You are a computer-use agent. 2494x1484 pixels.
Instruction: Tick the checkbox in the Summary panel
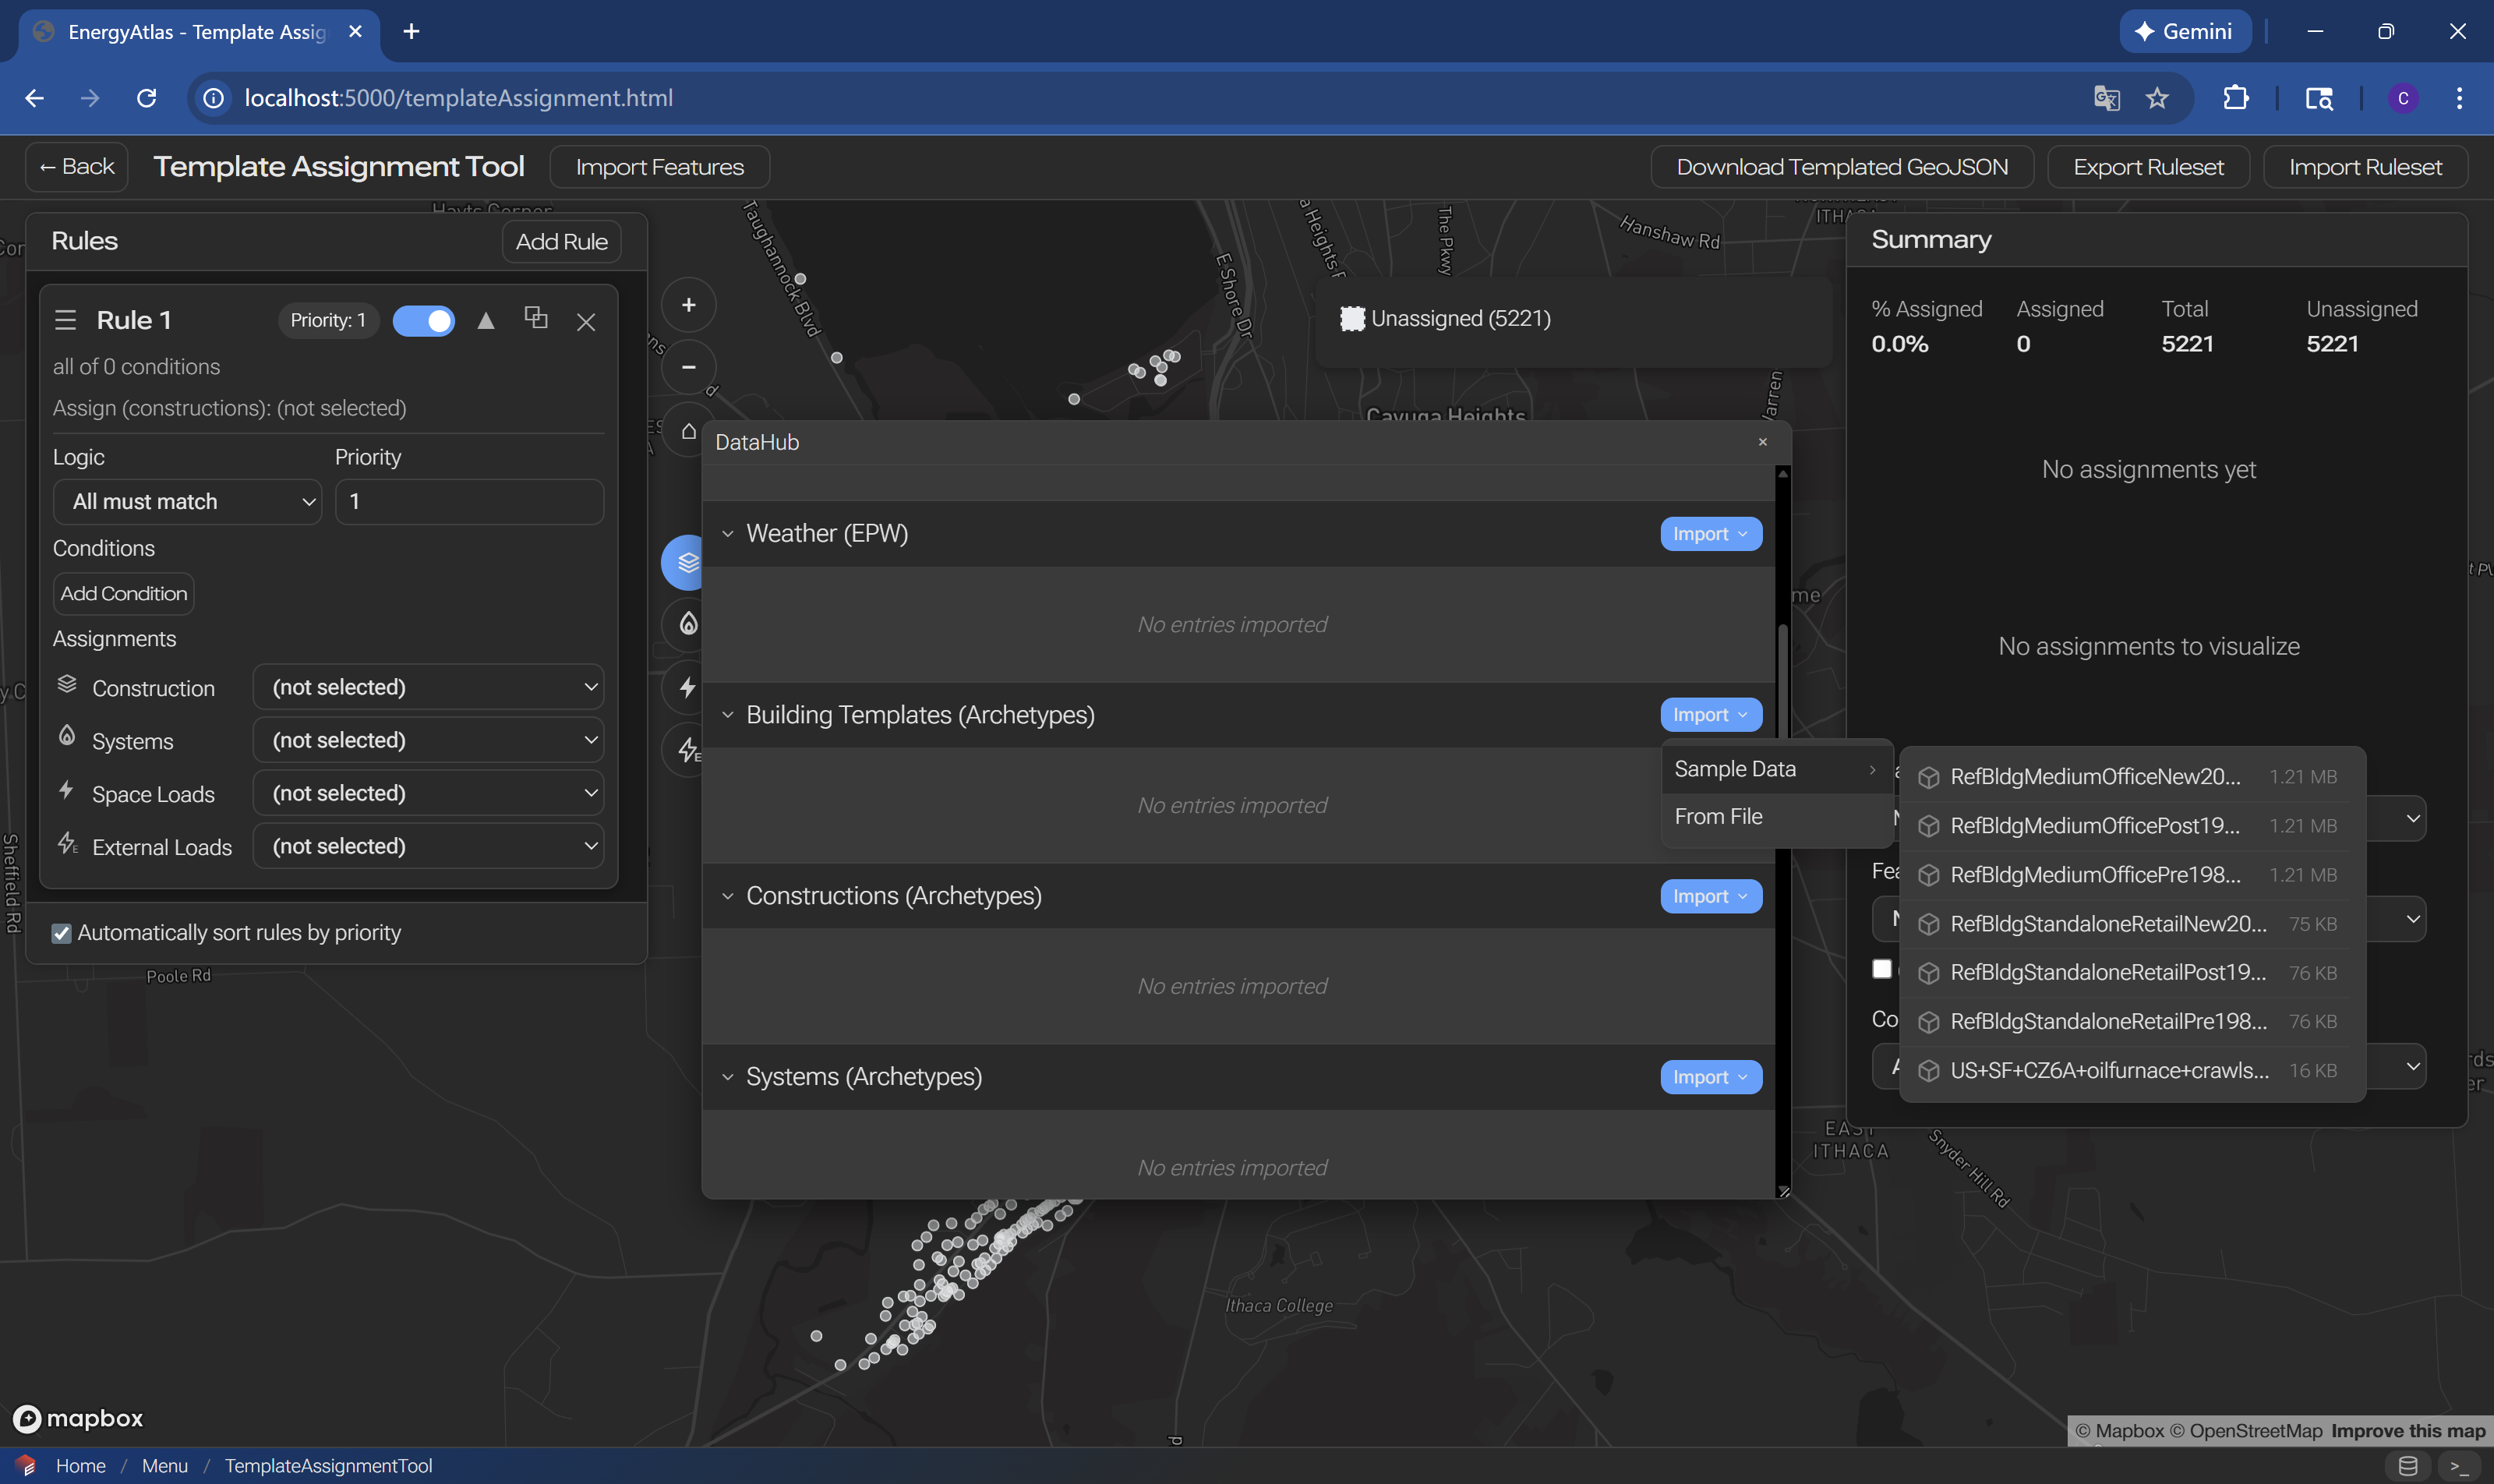click(x=1881, y=969)
